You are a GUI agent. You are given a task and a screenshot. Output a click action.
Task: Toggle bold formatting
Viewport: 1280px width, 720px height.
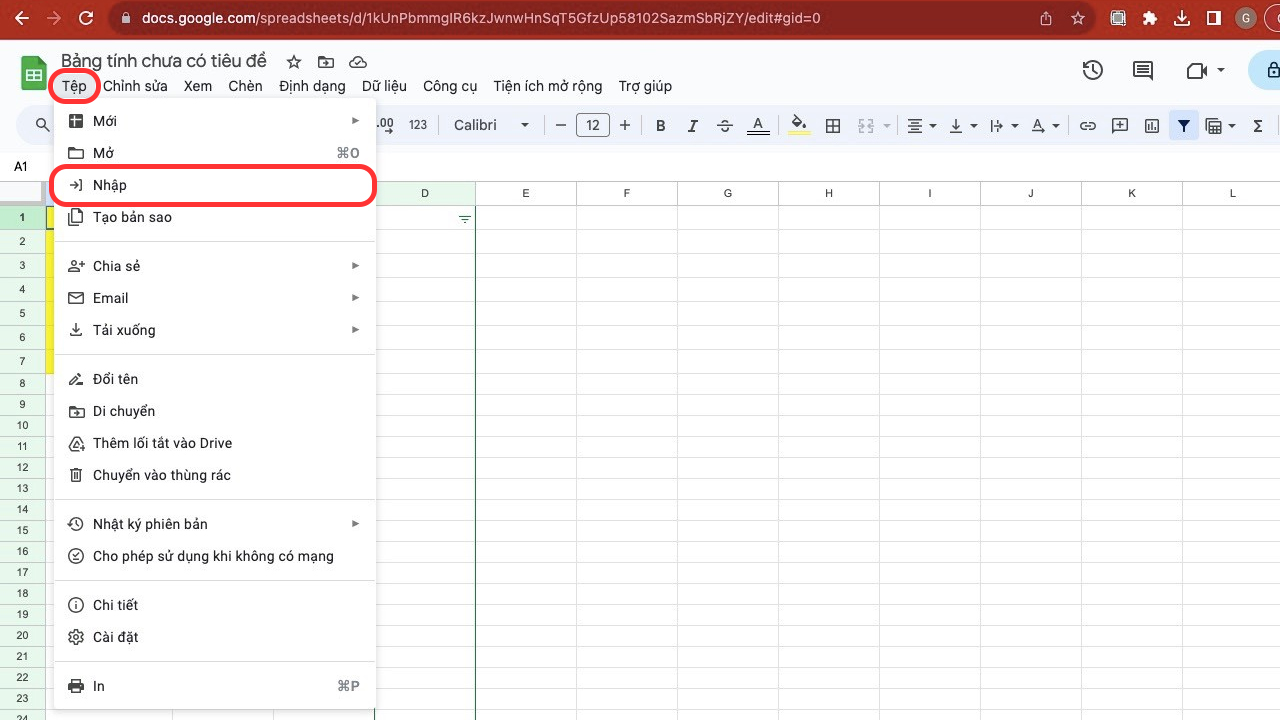tap(660, 125)
